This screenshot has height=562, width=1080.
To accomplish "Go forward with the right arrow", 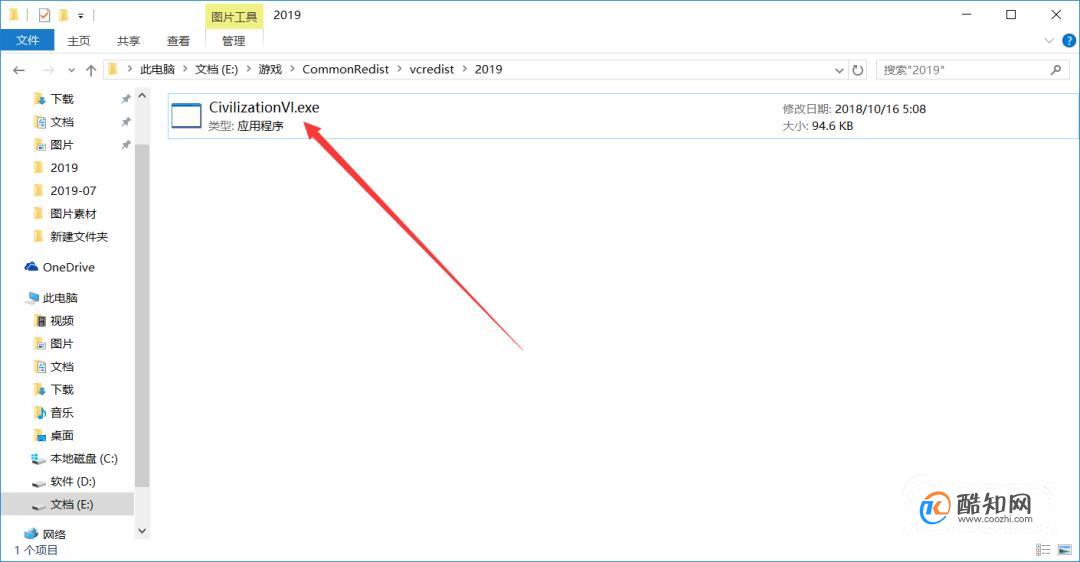I will coord(48,70).
